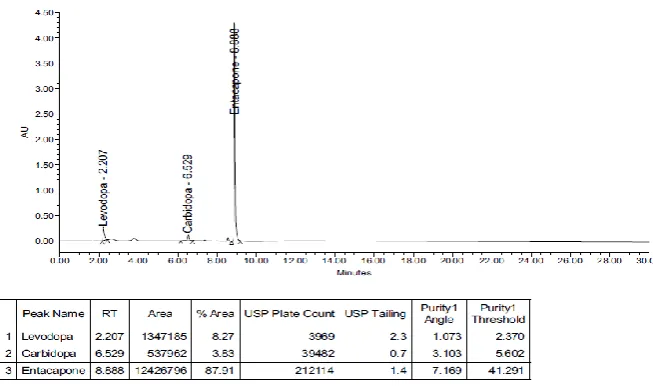Select plate count value 212114
The image size is (653, 386).
[314, 371]
